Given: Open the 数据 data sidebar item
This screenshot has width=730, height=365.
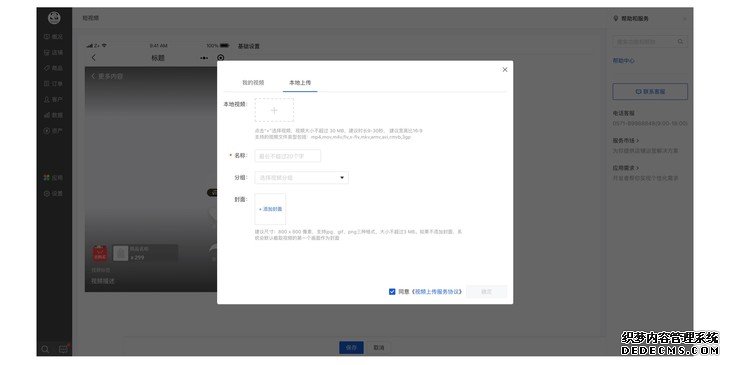Looking at the screenshot, I should 54,115.
